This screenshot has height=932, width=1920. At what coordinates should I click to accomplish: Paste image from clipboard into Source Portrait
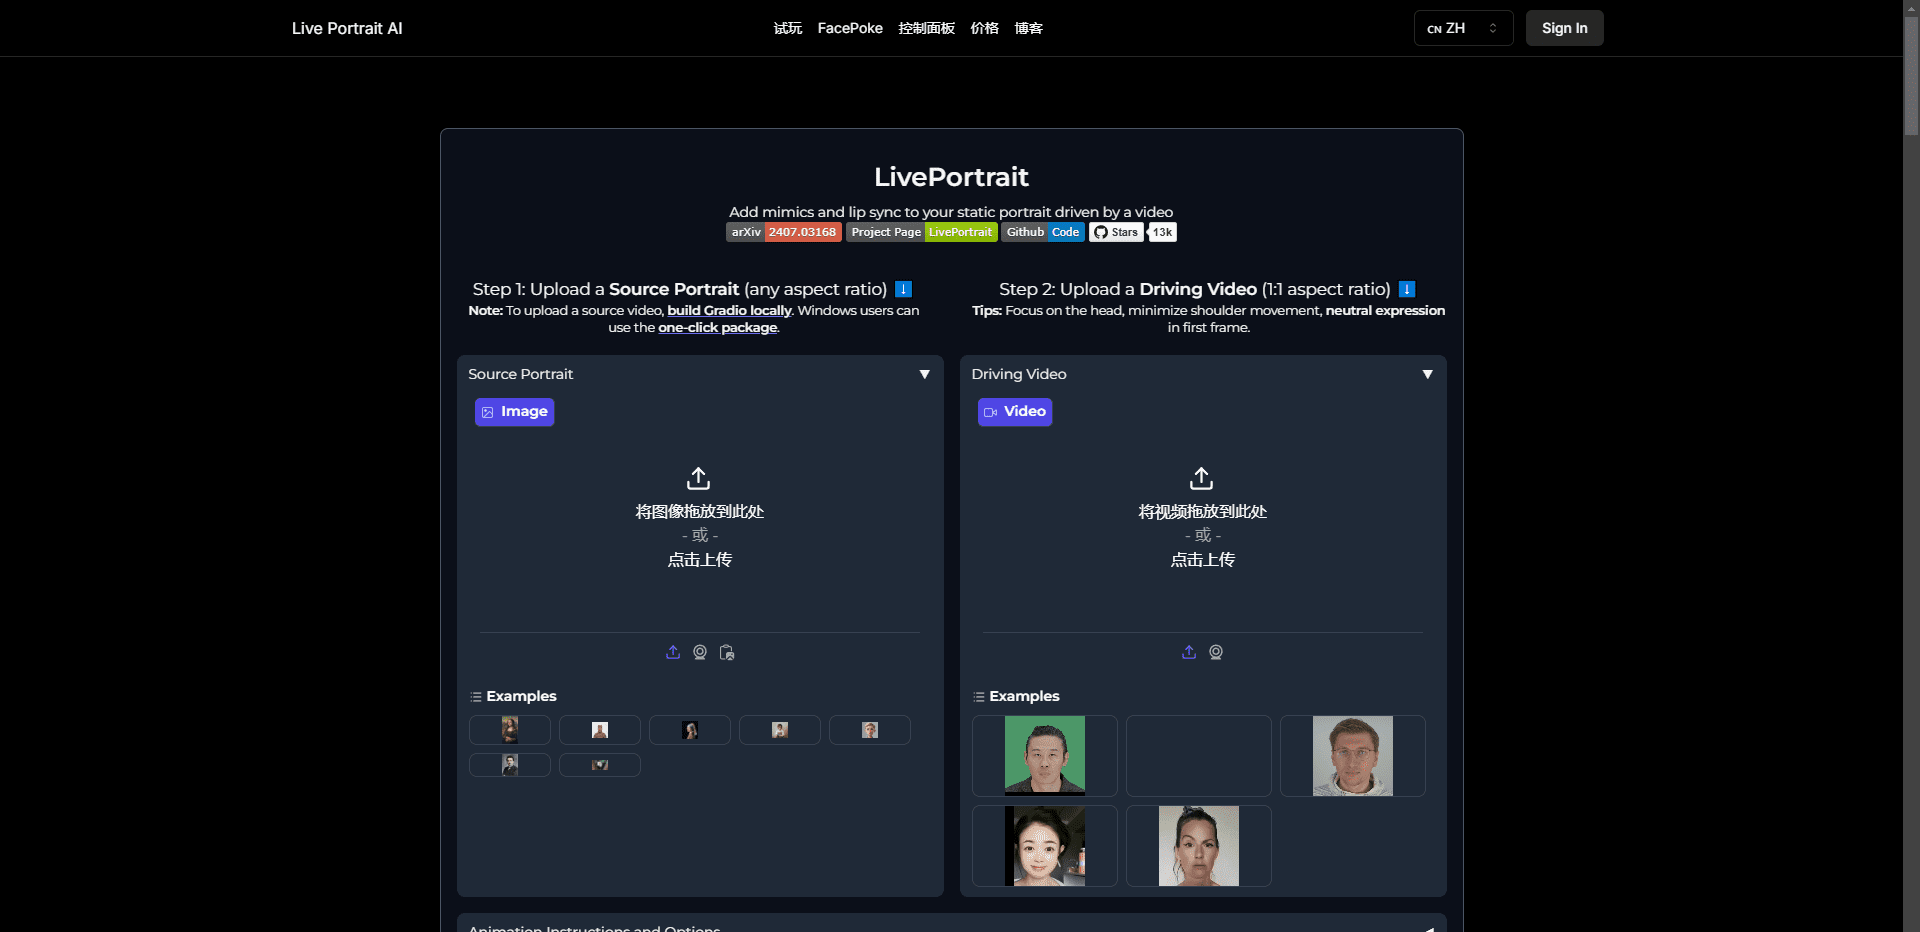(x=727, y=652)
